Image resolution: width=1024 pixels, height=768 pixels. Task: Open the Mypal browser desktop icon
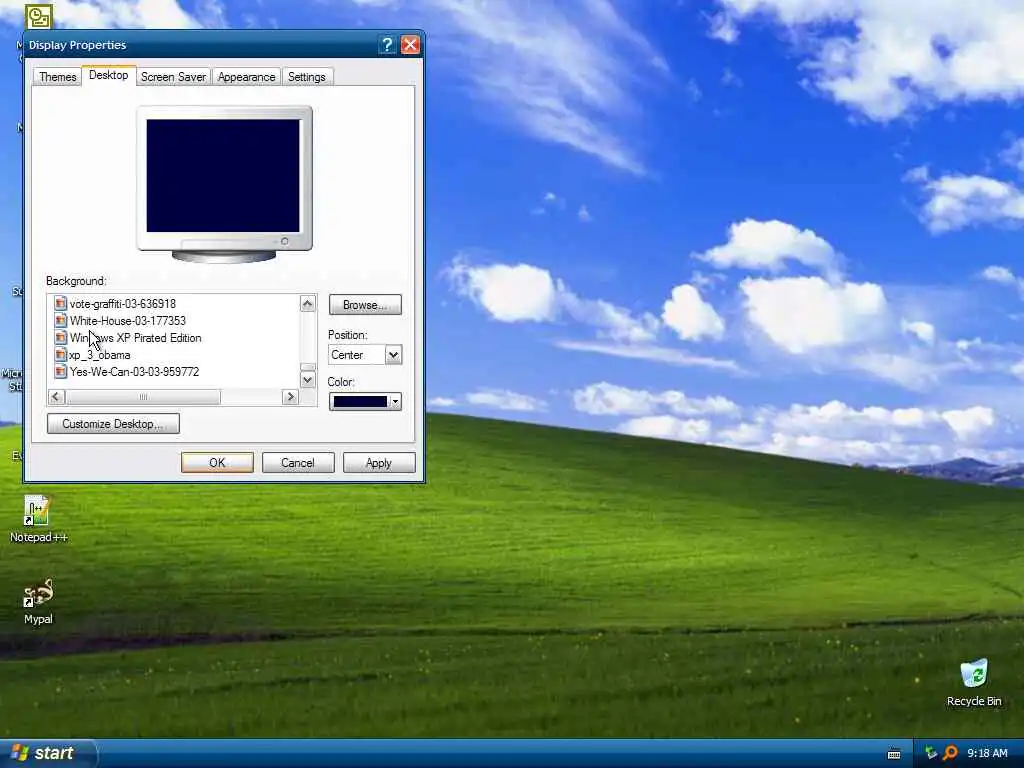[38, 601]
